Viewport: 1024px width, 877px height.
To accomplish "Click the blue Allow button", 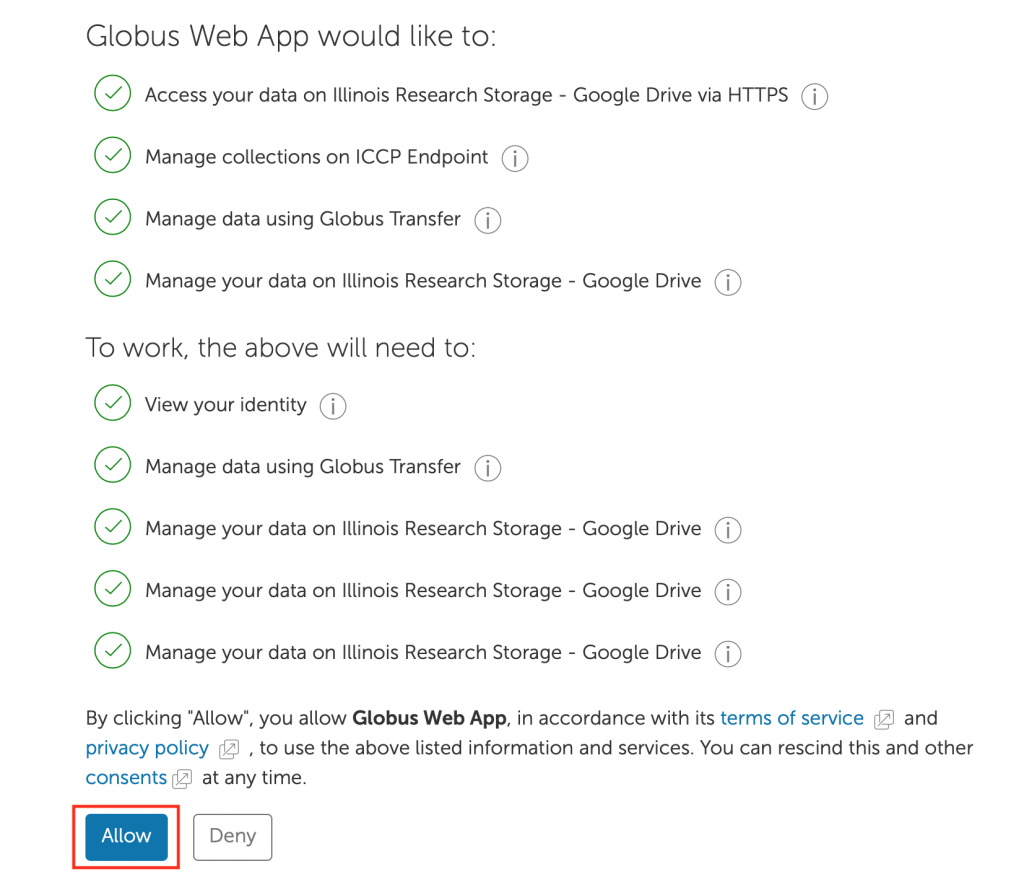I will click(126, 837).
